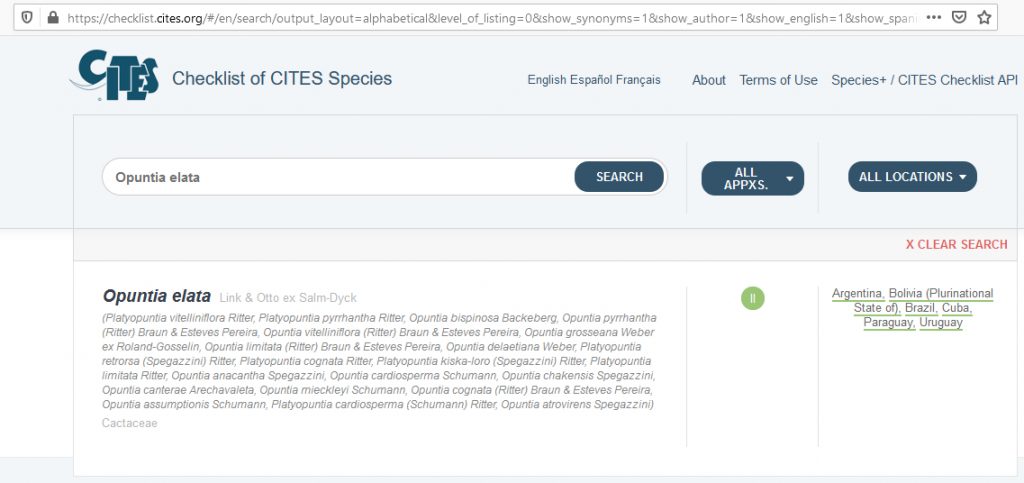Click synonym Opuntia bispinosa Backeberg
This screenshot has height=483, width=1024.
485,318
